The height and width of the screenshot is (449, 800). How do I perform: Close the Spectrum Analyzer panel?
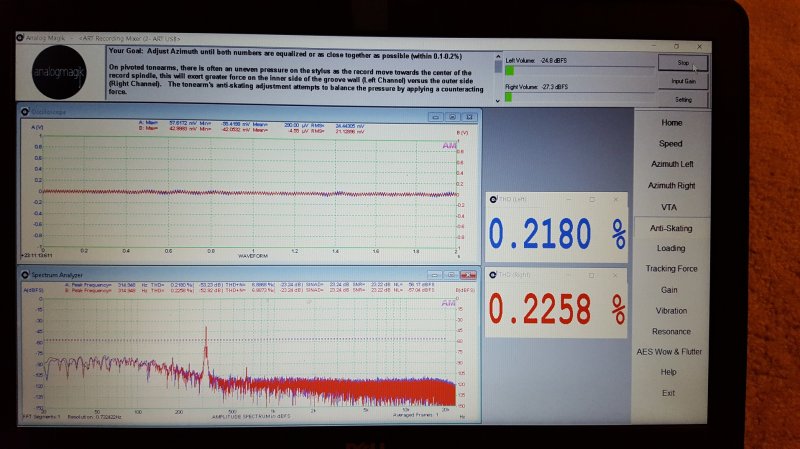[468, 275]
